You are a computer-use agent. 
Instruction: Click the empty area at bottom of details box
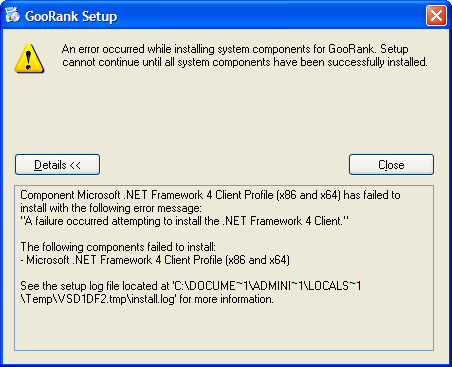click(224, 328)
